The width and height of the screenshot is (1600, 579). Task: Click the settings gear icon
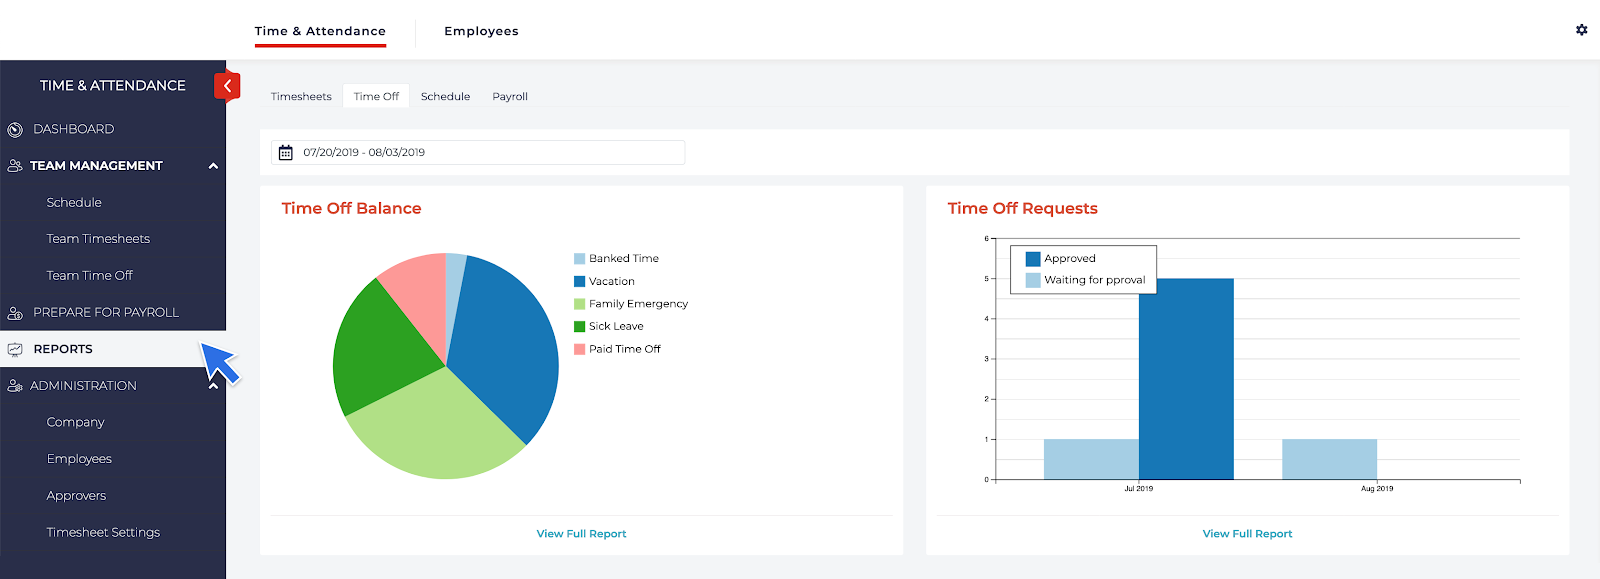[x=1581, y=30]
